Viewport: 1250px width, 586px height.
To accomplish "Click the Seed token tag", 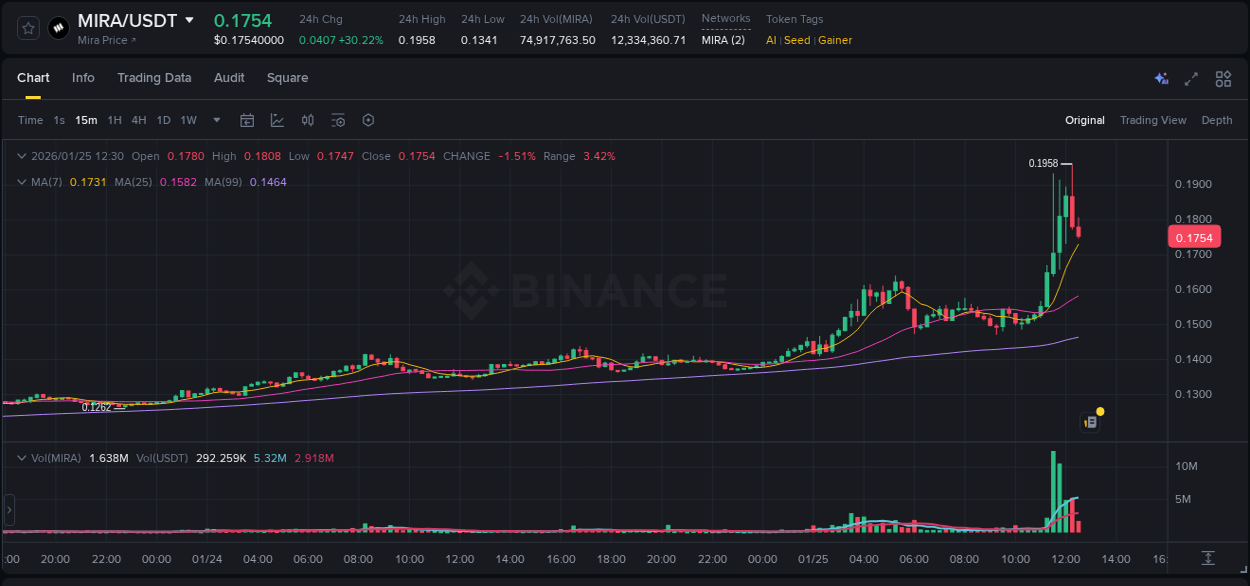I will [x=796, y=40].
